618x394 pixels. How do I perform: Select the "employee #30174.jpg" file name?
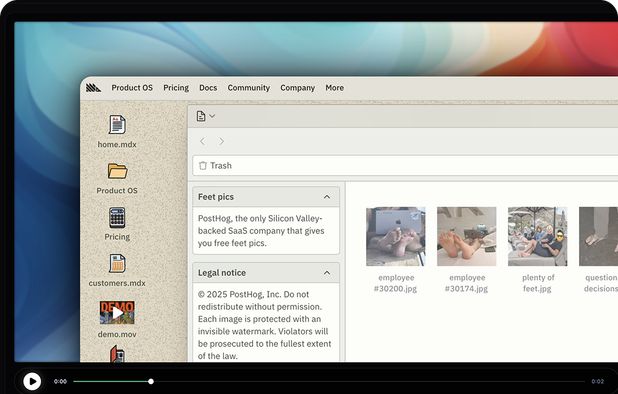click(x=467, y=283)
